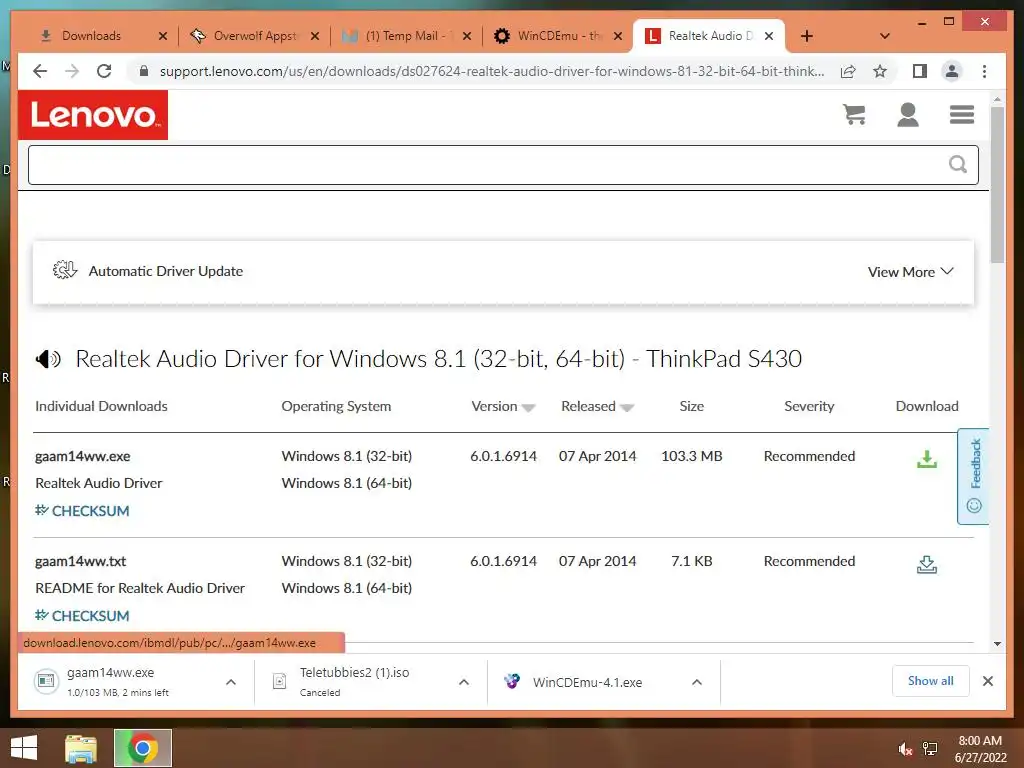Click the 103.3 MB size value

pyautogui.click(x=692, y=456)
